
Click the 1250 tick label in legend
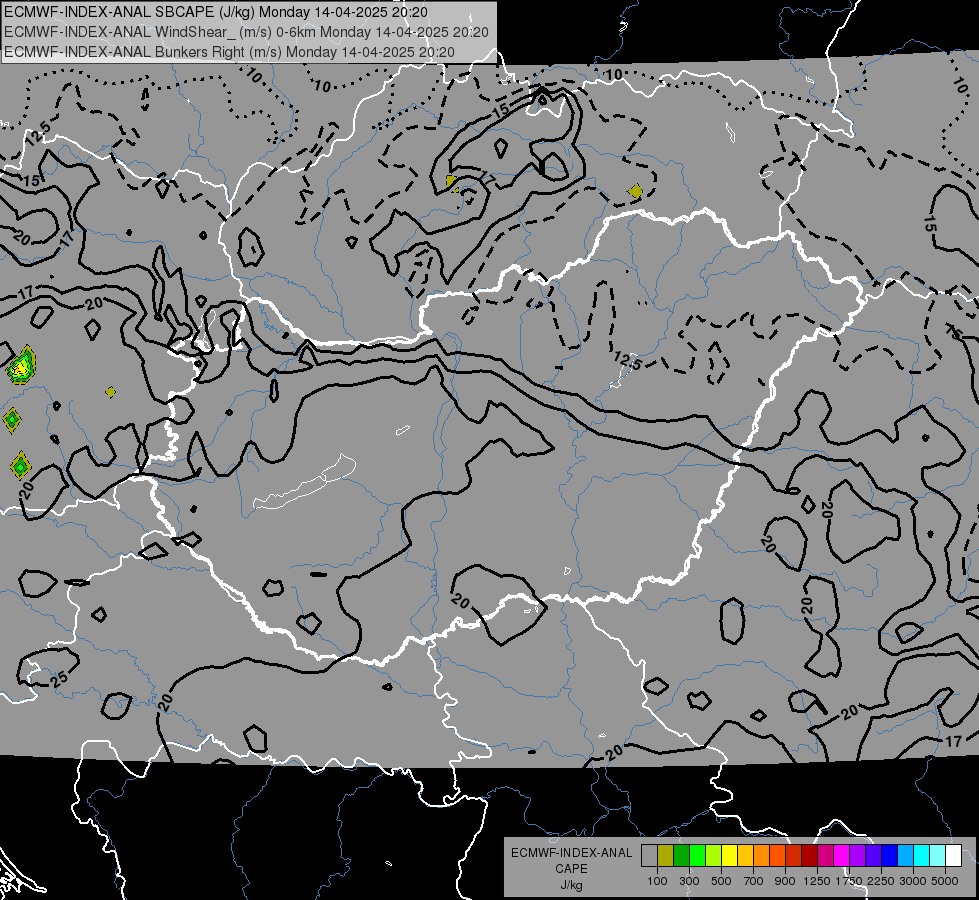pyautogui.click(x=817, y=881)
